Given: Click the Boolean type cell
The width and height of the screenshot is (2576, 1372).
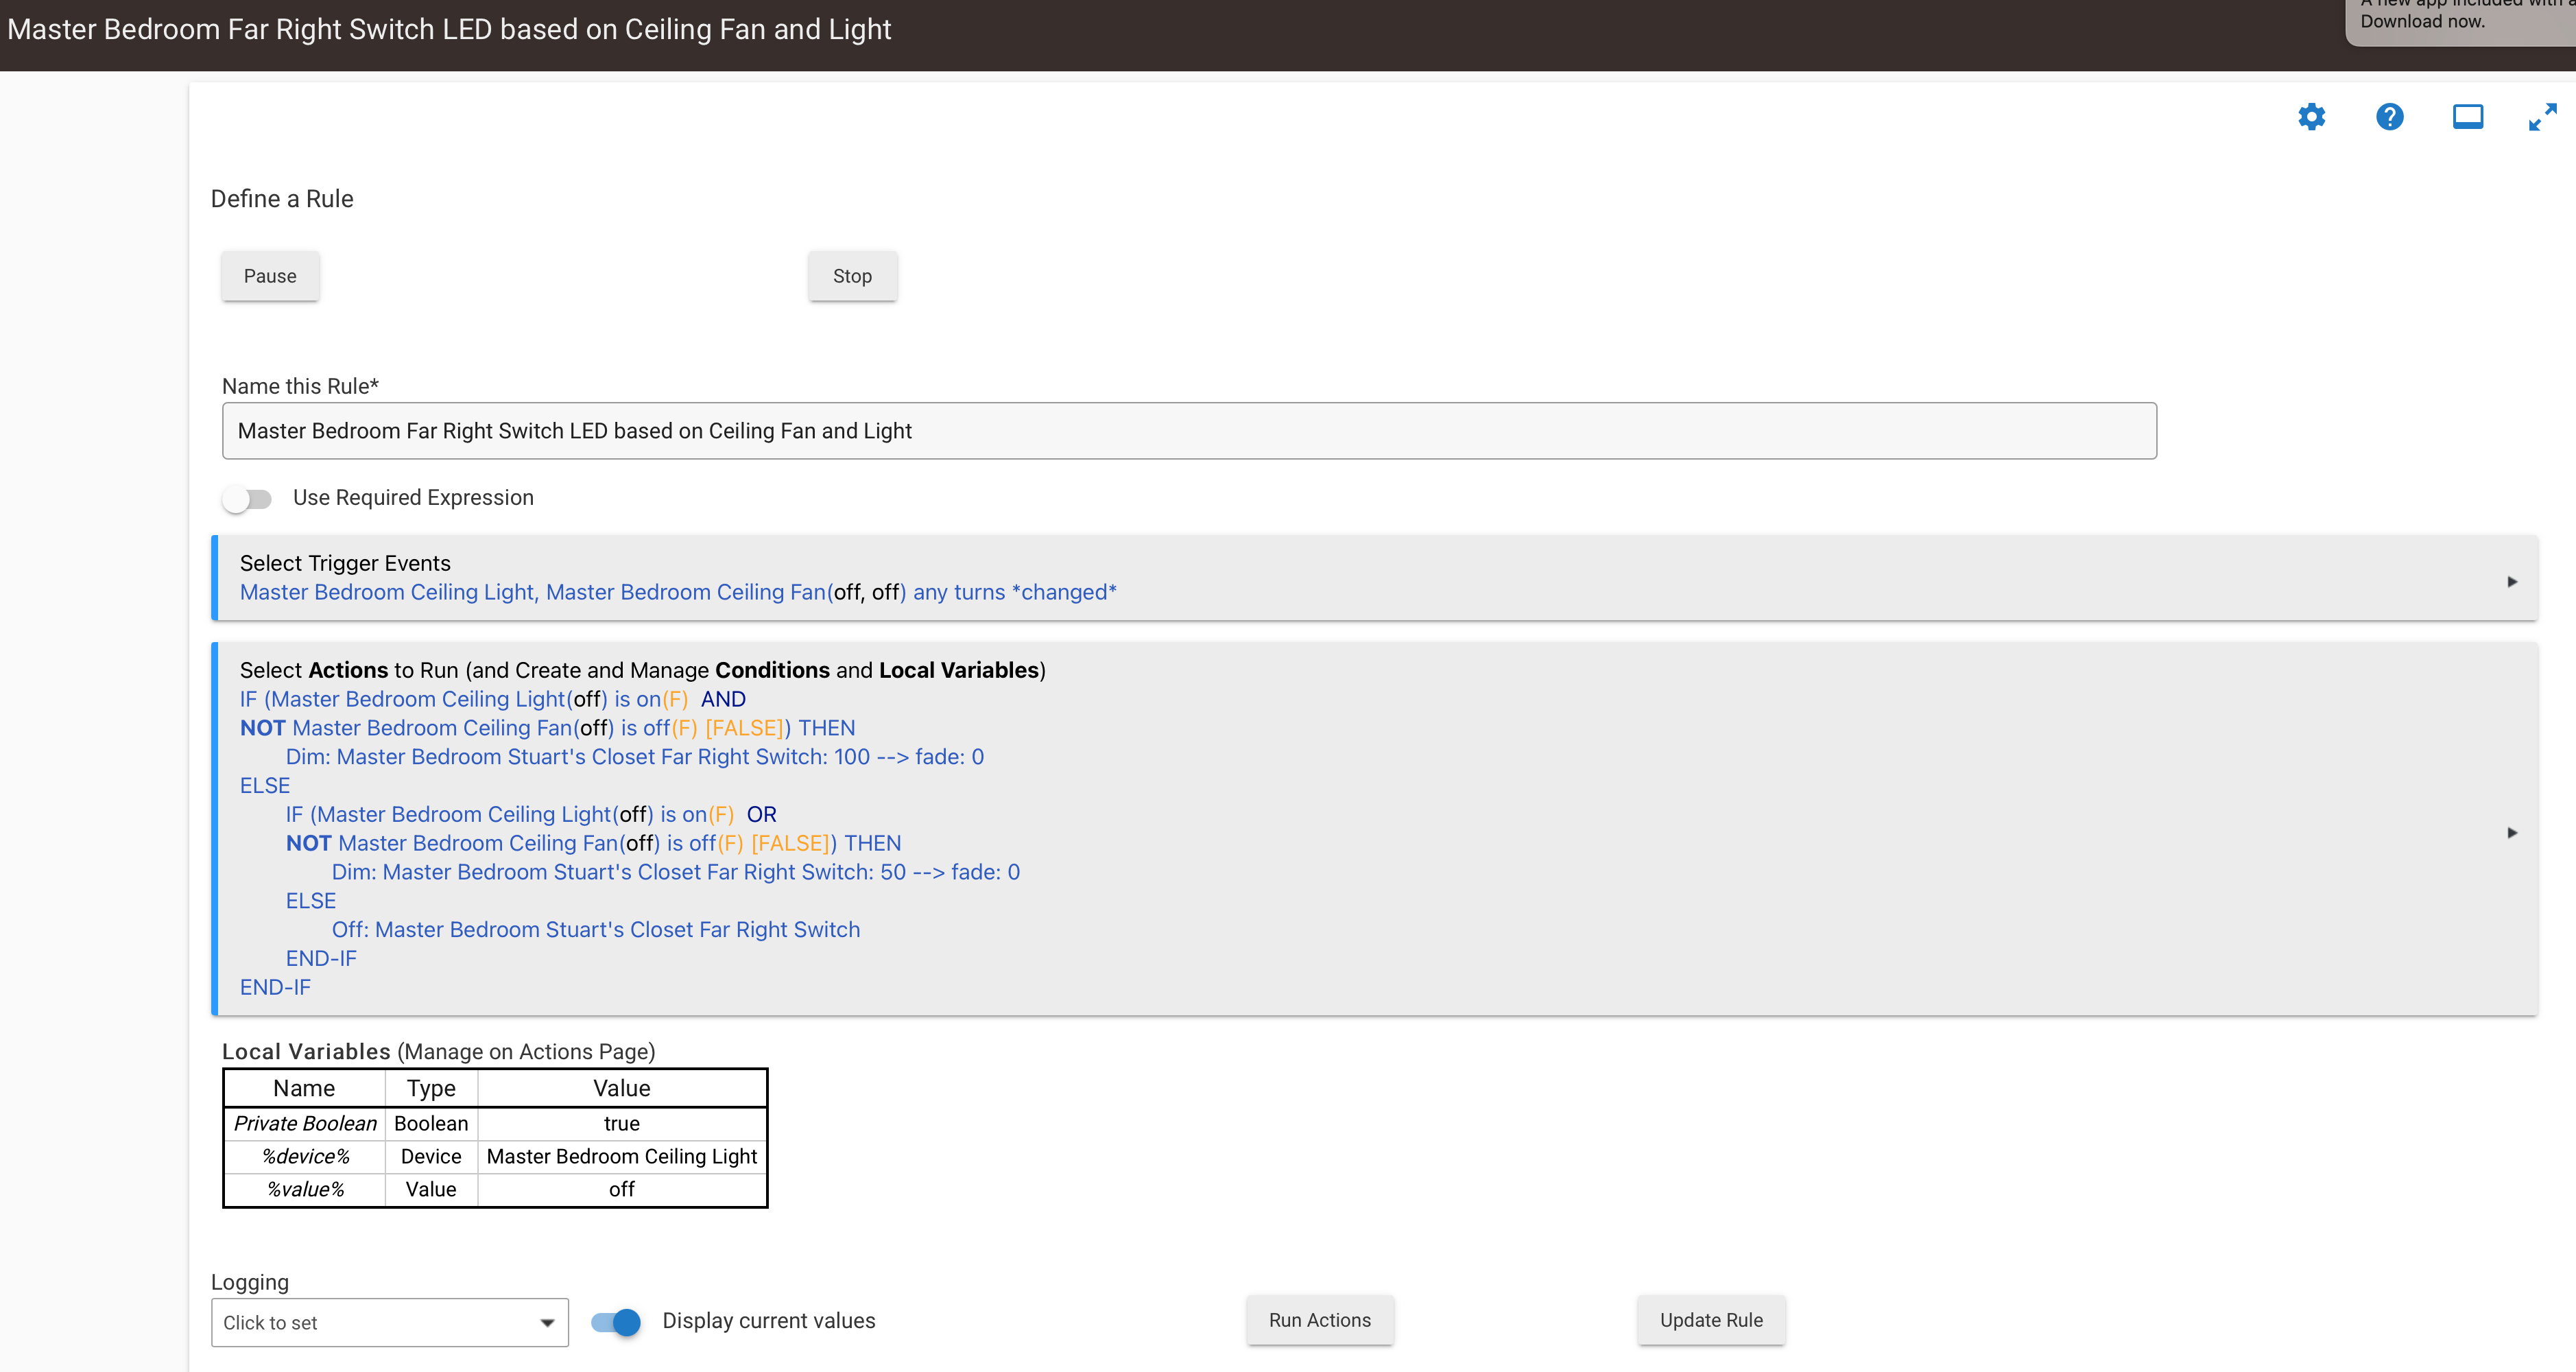Looking at the screenshot, I should 431,1124.
